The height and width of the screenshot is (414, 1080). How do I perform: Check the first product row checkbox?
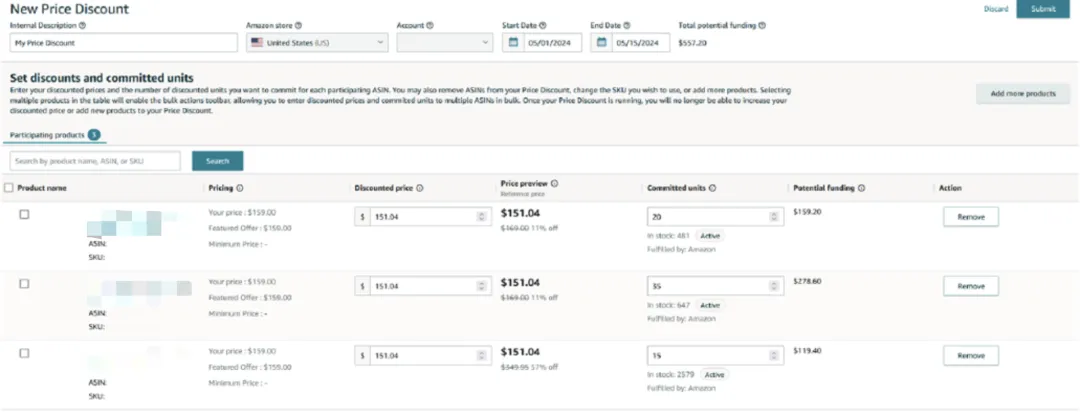[x=25, y=214]
